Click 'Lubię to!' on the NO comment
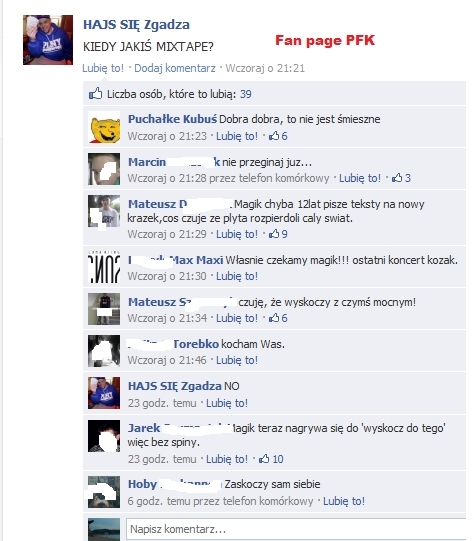Screen dimensions: 474x541 tap(227, 403)
